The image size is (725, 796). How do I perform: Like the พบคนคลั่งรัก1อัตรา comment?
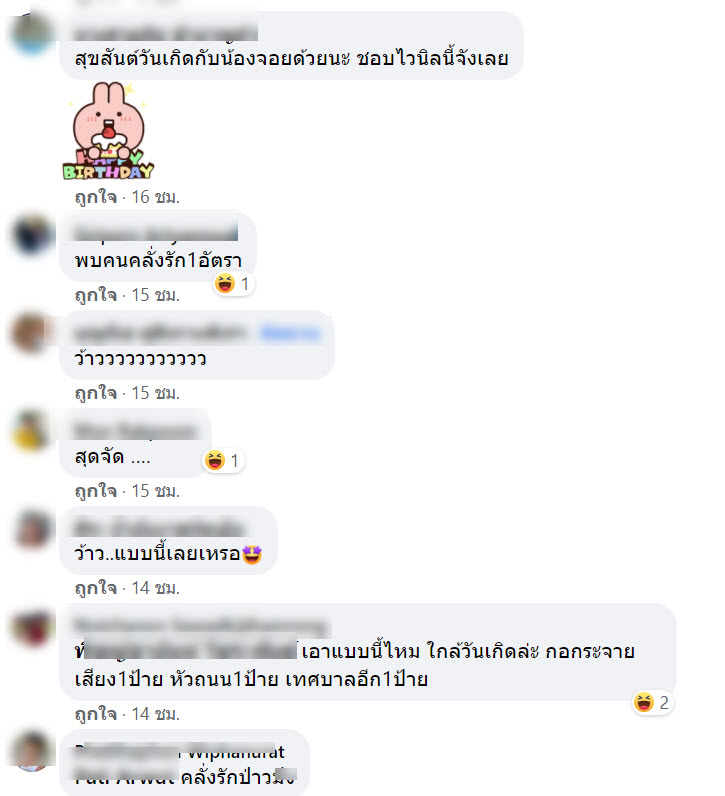pyautogui.click(x=96, y=295)
